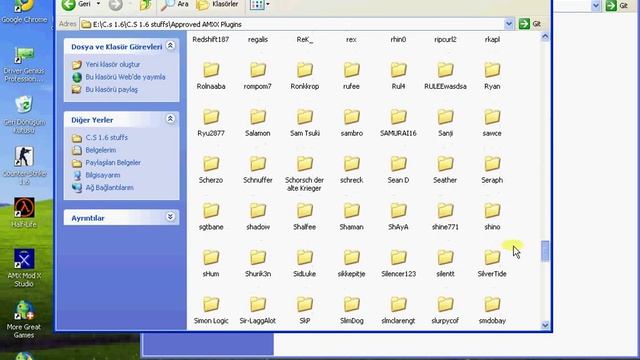Open the Geri history dropdown arrow
The image size is (640, 360).
click(x=98, y=4)
